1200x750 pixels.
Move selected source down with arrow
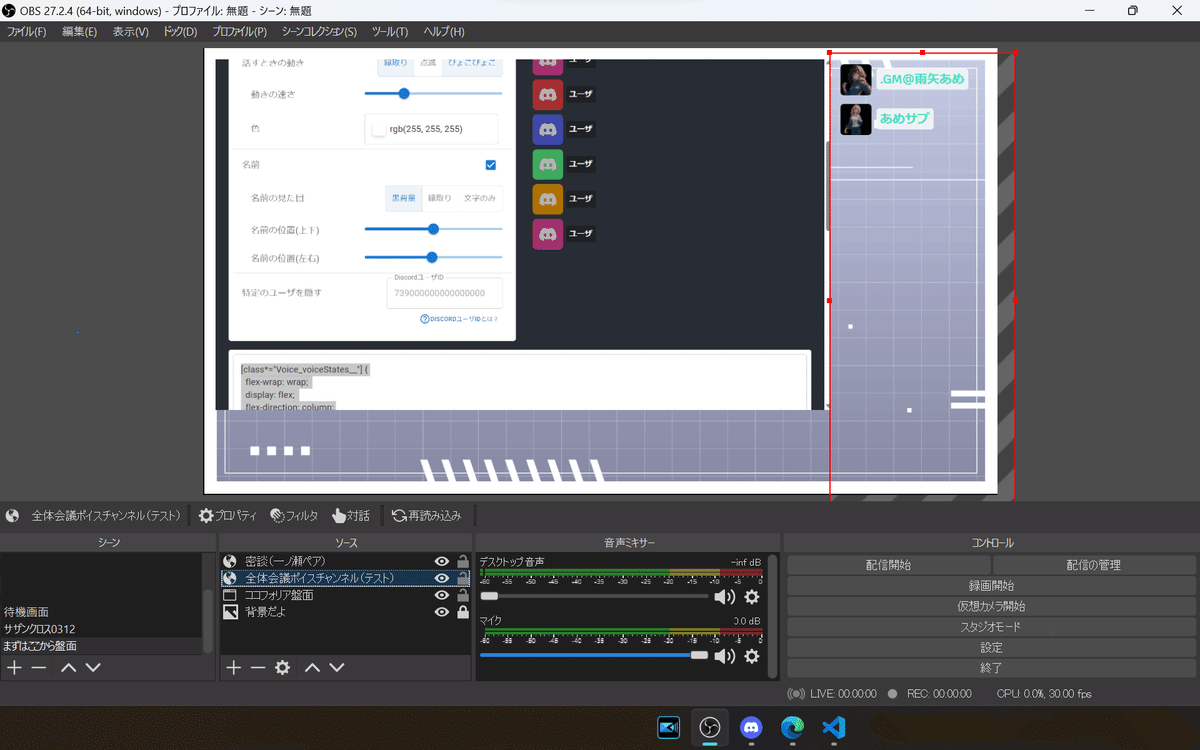[337, 667]
